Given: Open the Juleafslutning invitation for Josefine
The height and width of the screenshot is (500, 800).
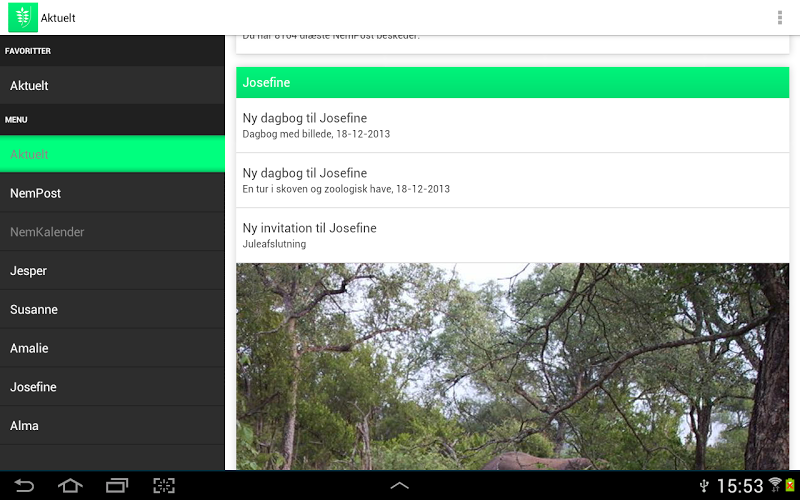Looking at the screenshot, I should tap(512, 235).
